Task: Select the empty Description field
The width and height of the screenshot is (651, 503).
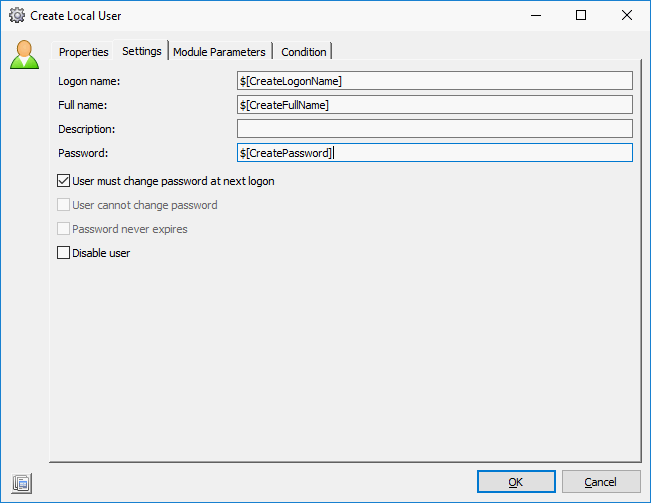Action: (x=434, y=129)
